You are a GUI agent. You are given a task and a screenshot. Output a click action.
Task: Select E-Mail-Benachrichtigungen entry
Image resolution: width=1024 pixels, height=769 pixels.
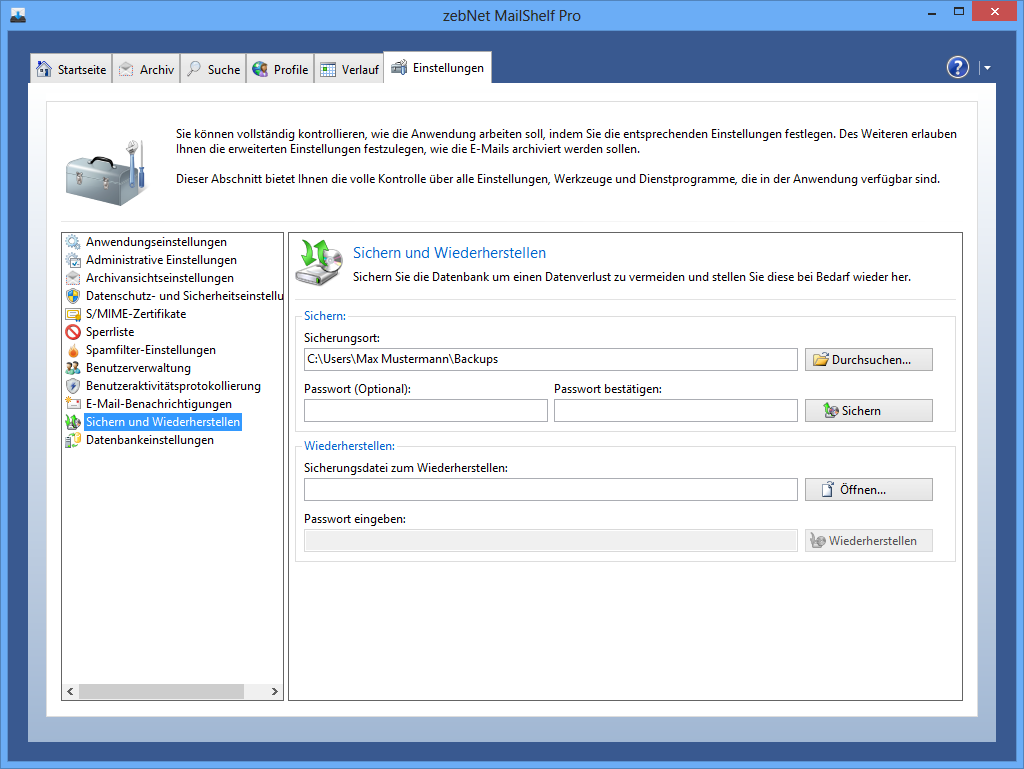(x=159, y=404)
